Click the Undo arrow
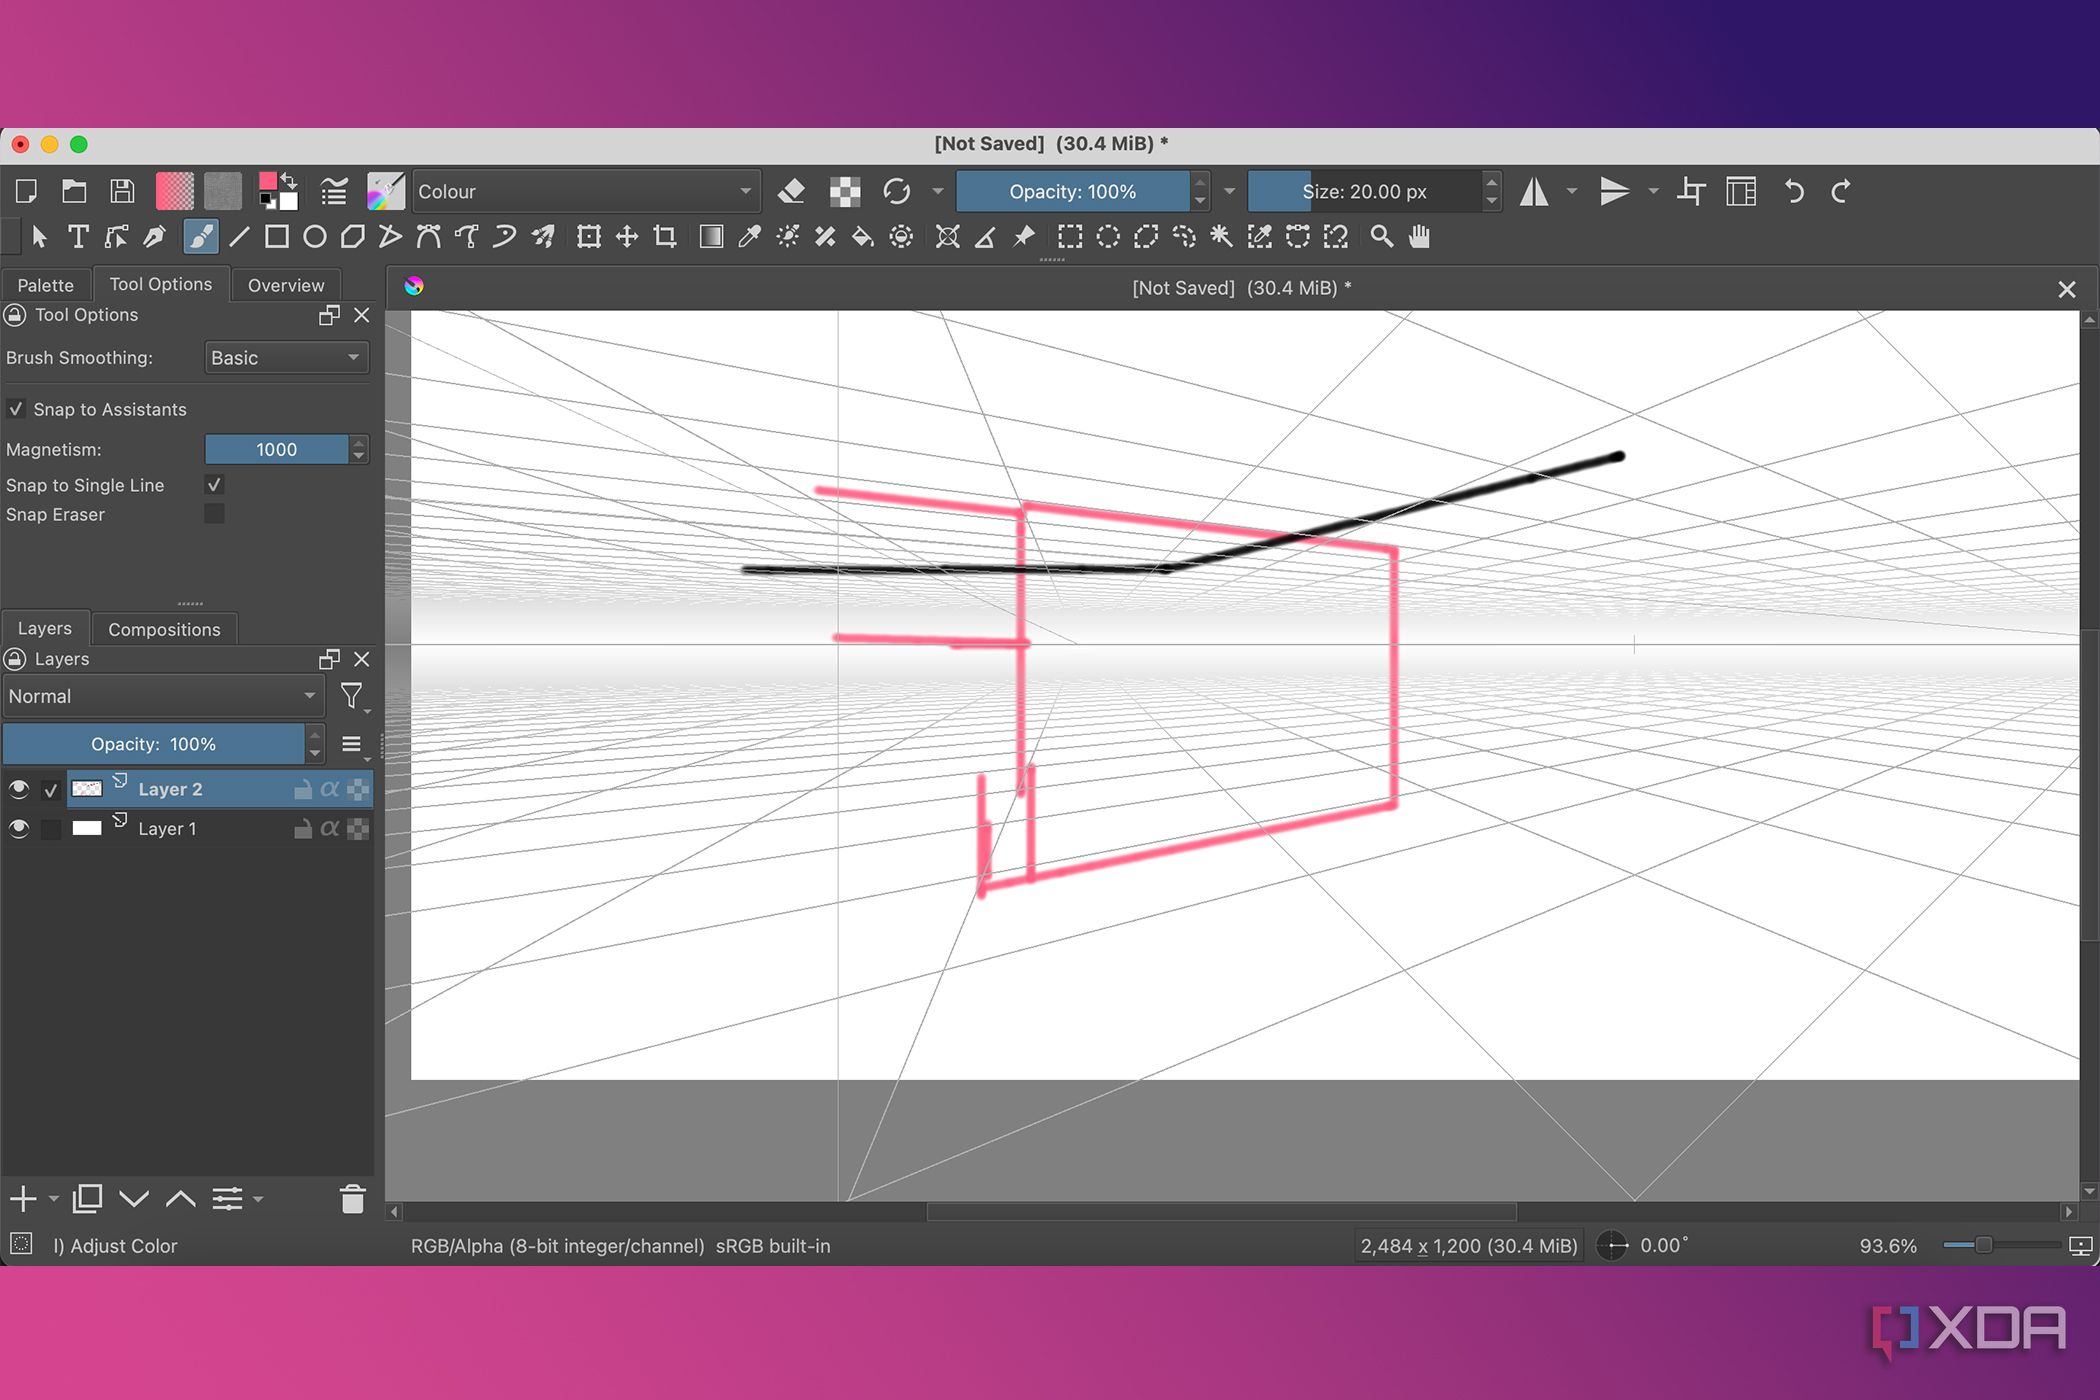Screen dimensions: 2100x1400 [1794, 191]
